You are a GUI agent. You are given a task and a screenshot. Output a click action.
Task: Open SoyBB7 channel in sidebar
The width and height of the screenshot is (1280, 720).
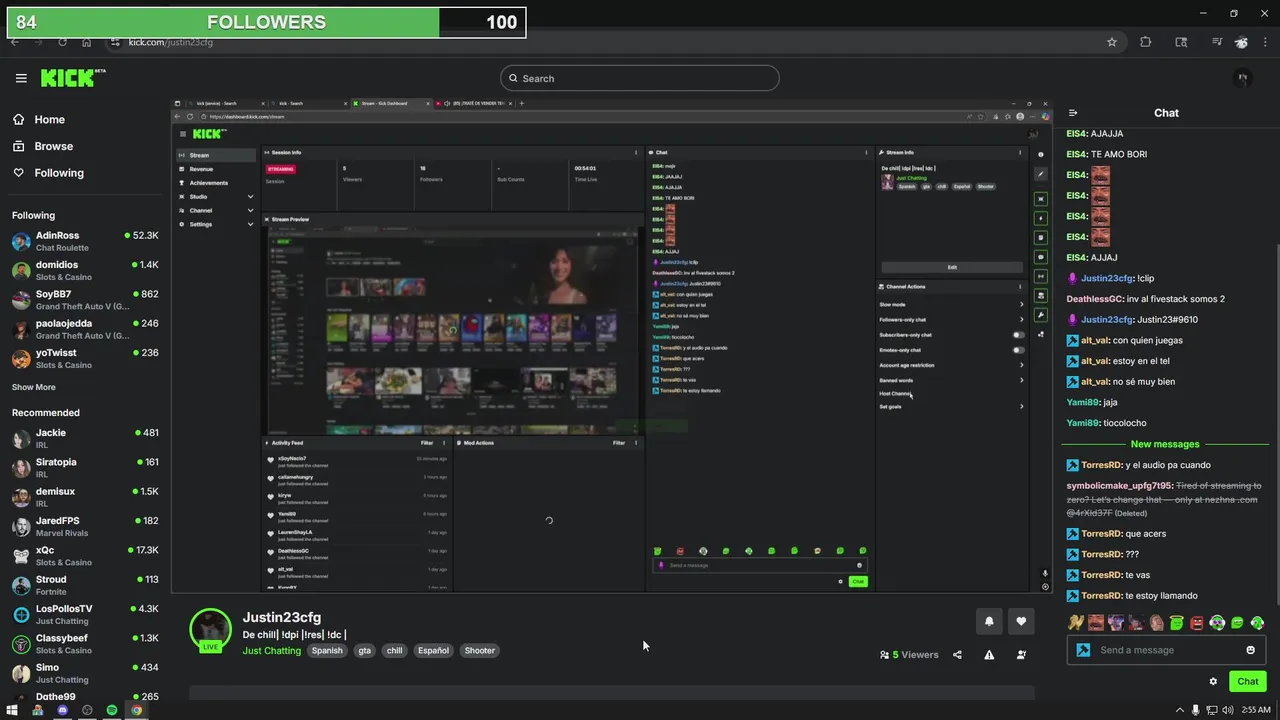pyautogui.click(x=85, y=300)
